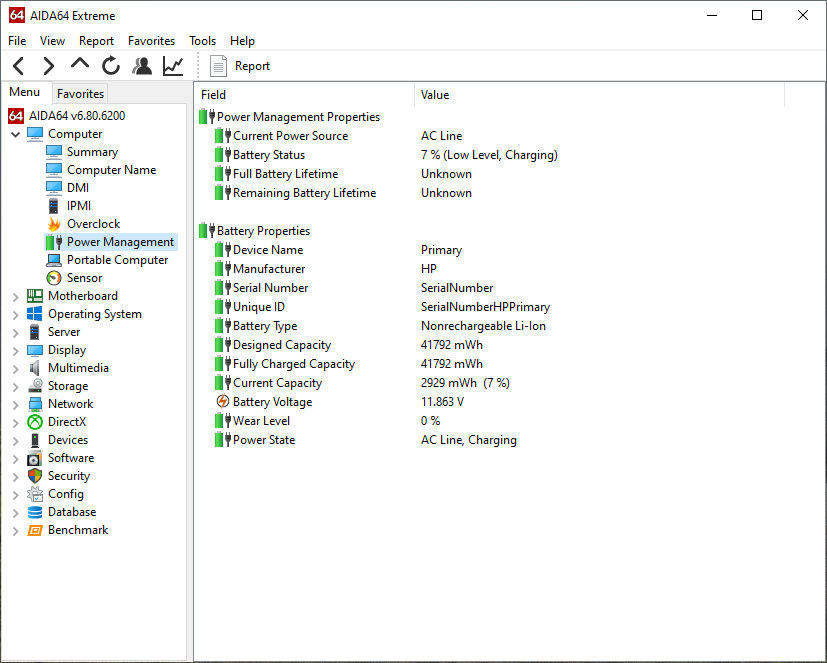
Task: Click the Motherboard chip icon
Action: (35, 296)
